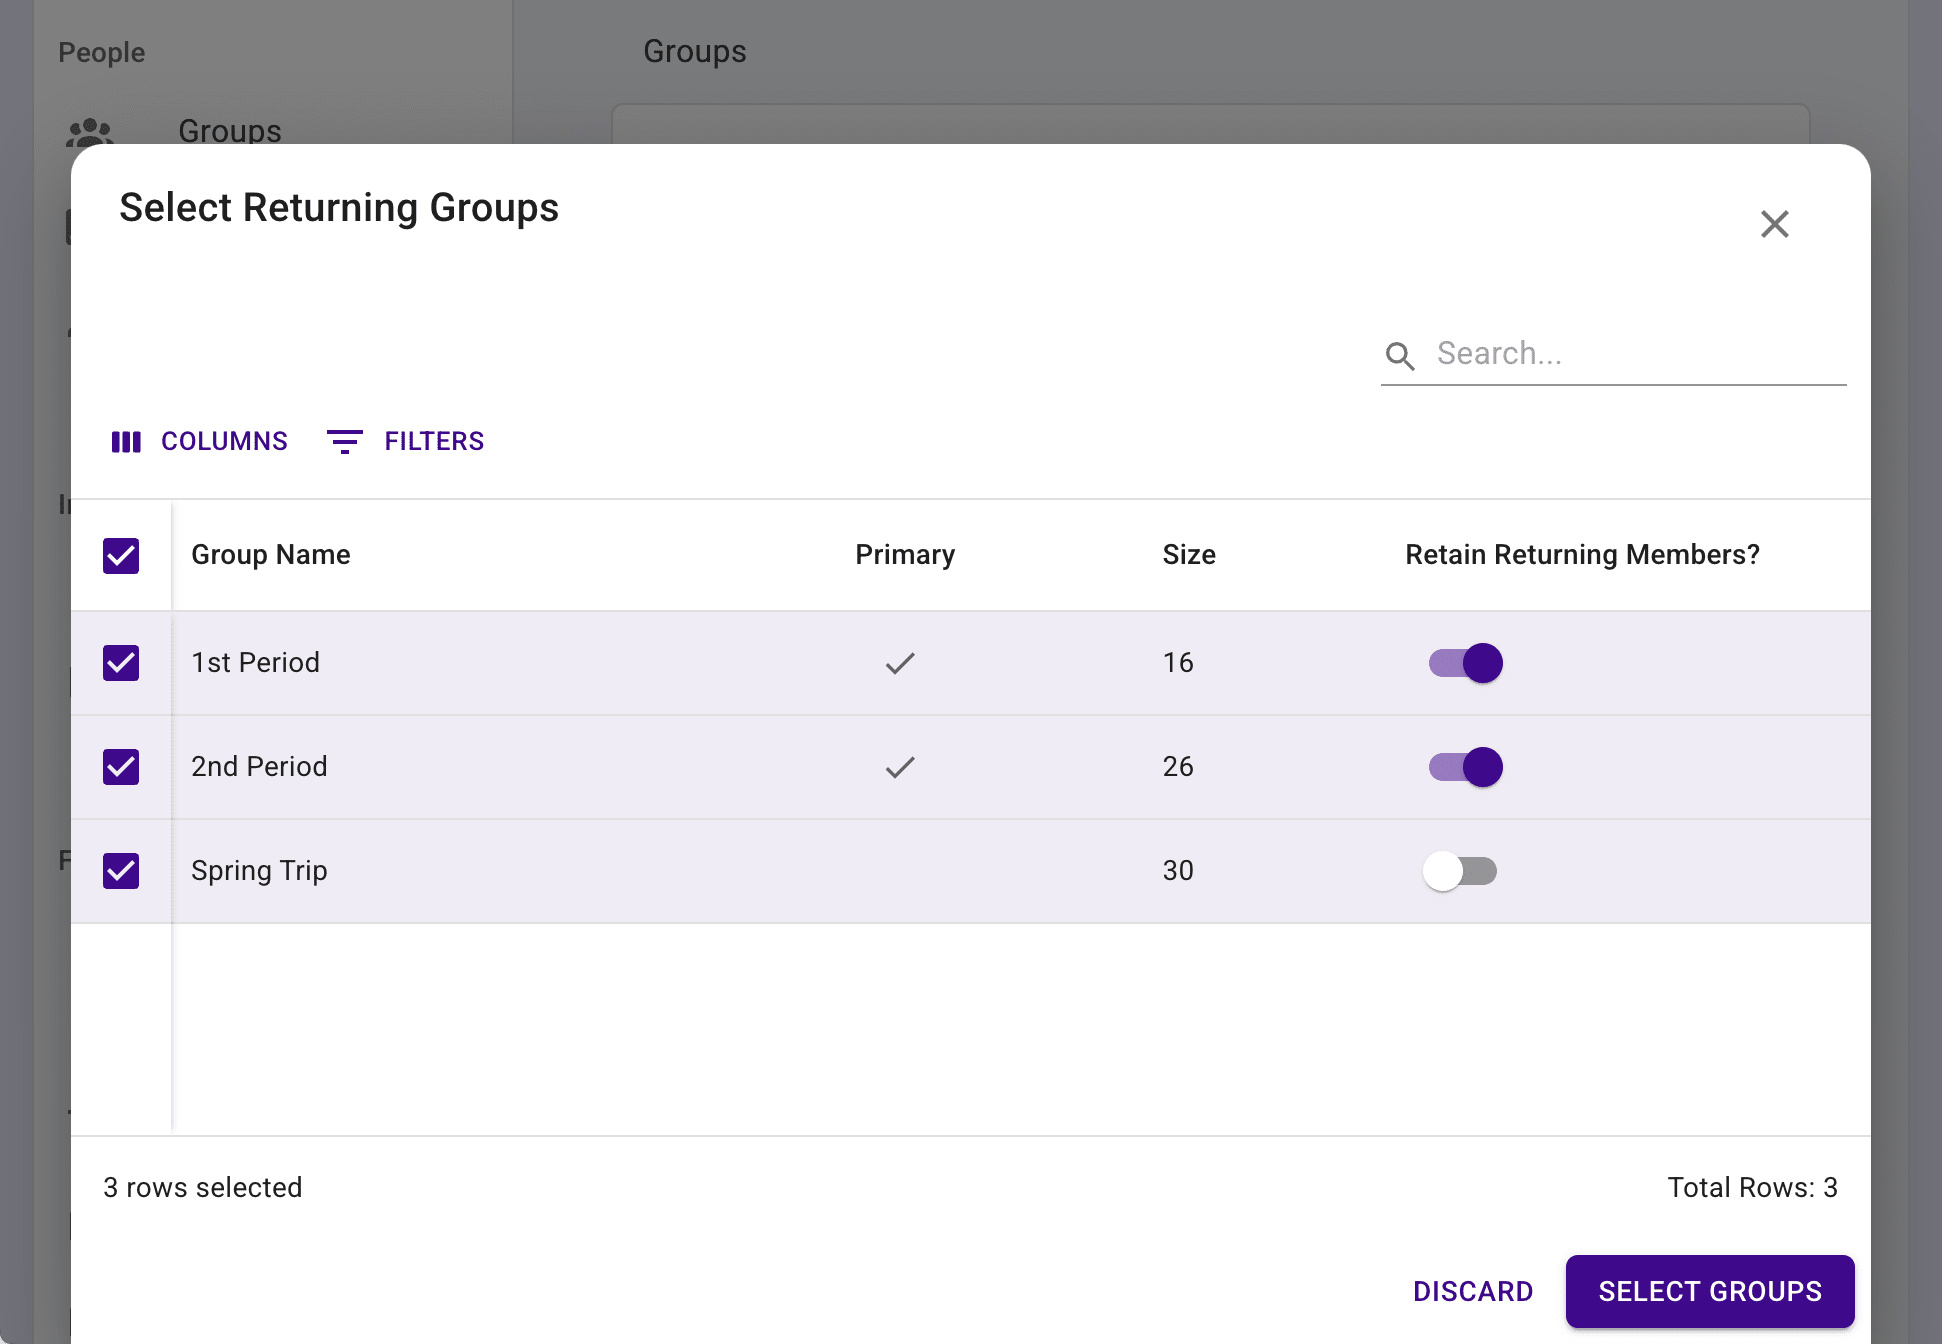The image size is (1942, 1344).
Task: Disable retain members for 1st Period
Action: tap(1465, 663)
